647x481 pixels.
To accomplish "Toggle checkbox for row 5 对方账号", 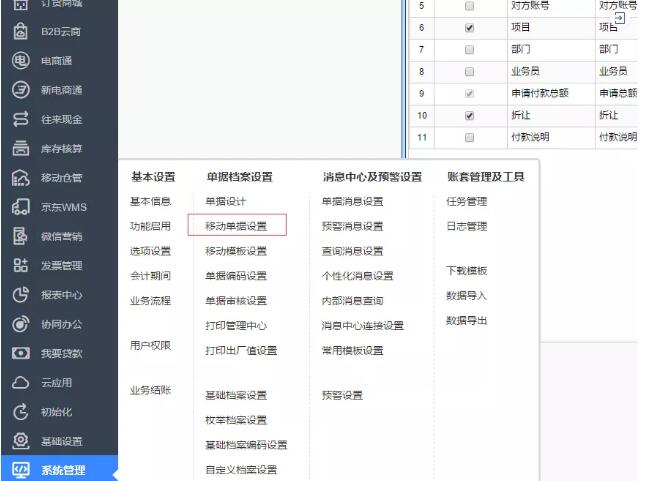I will pos(469,6).
